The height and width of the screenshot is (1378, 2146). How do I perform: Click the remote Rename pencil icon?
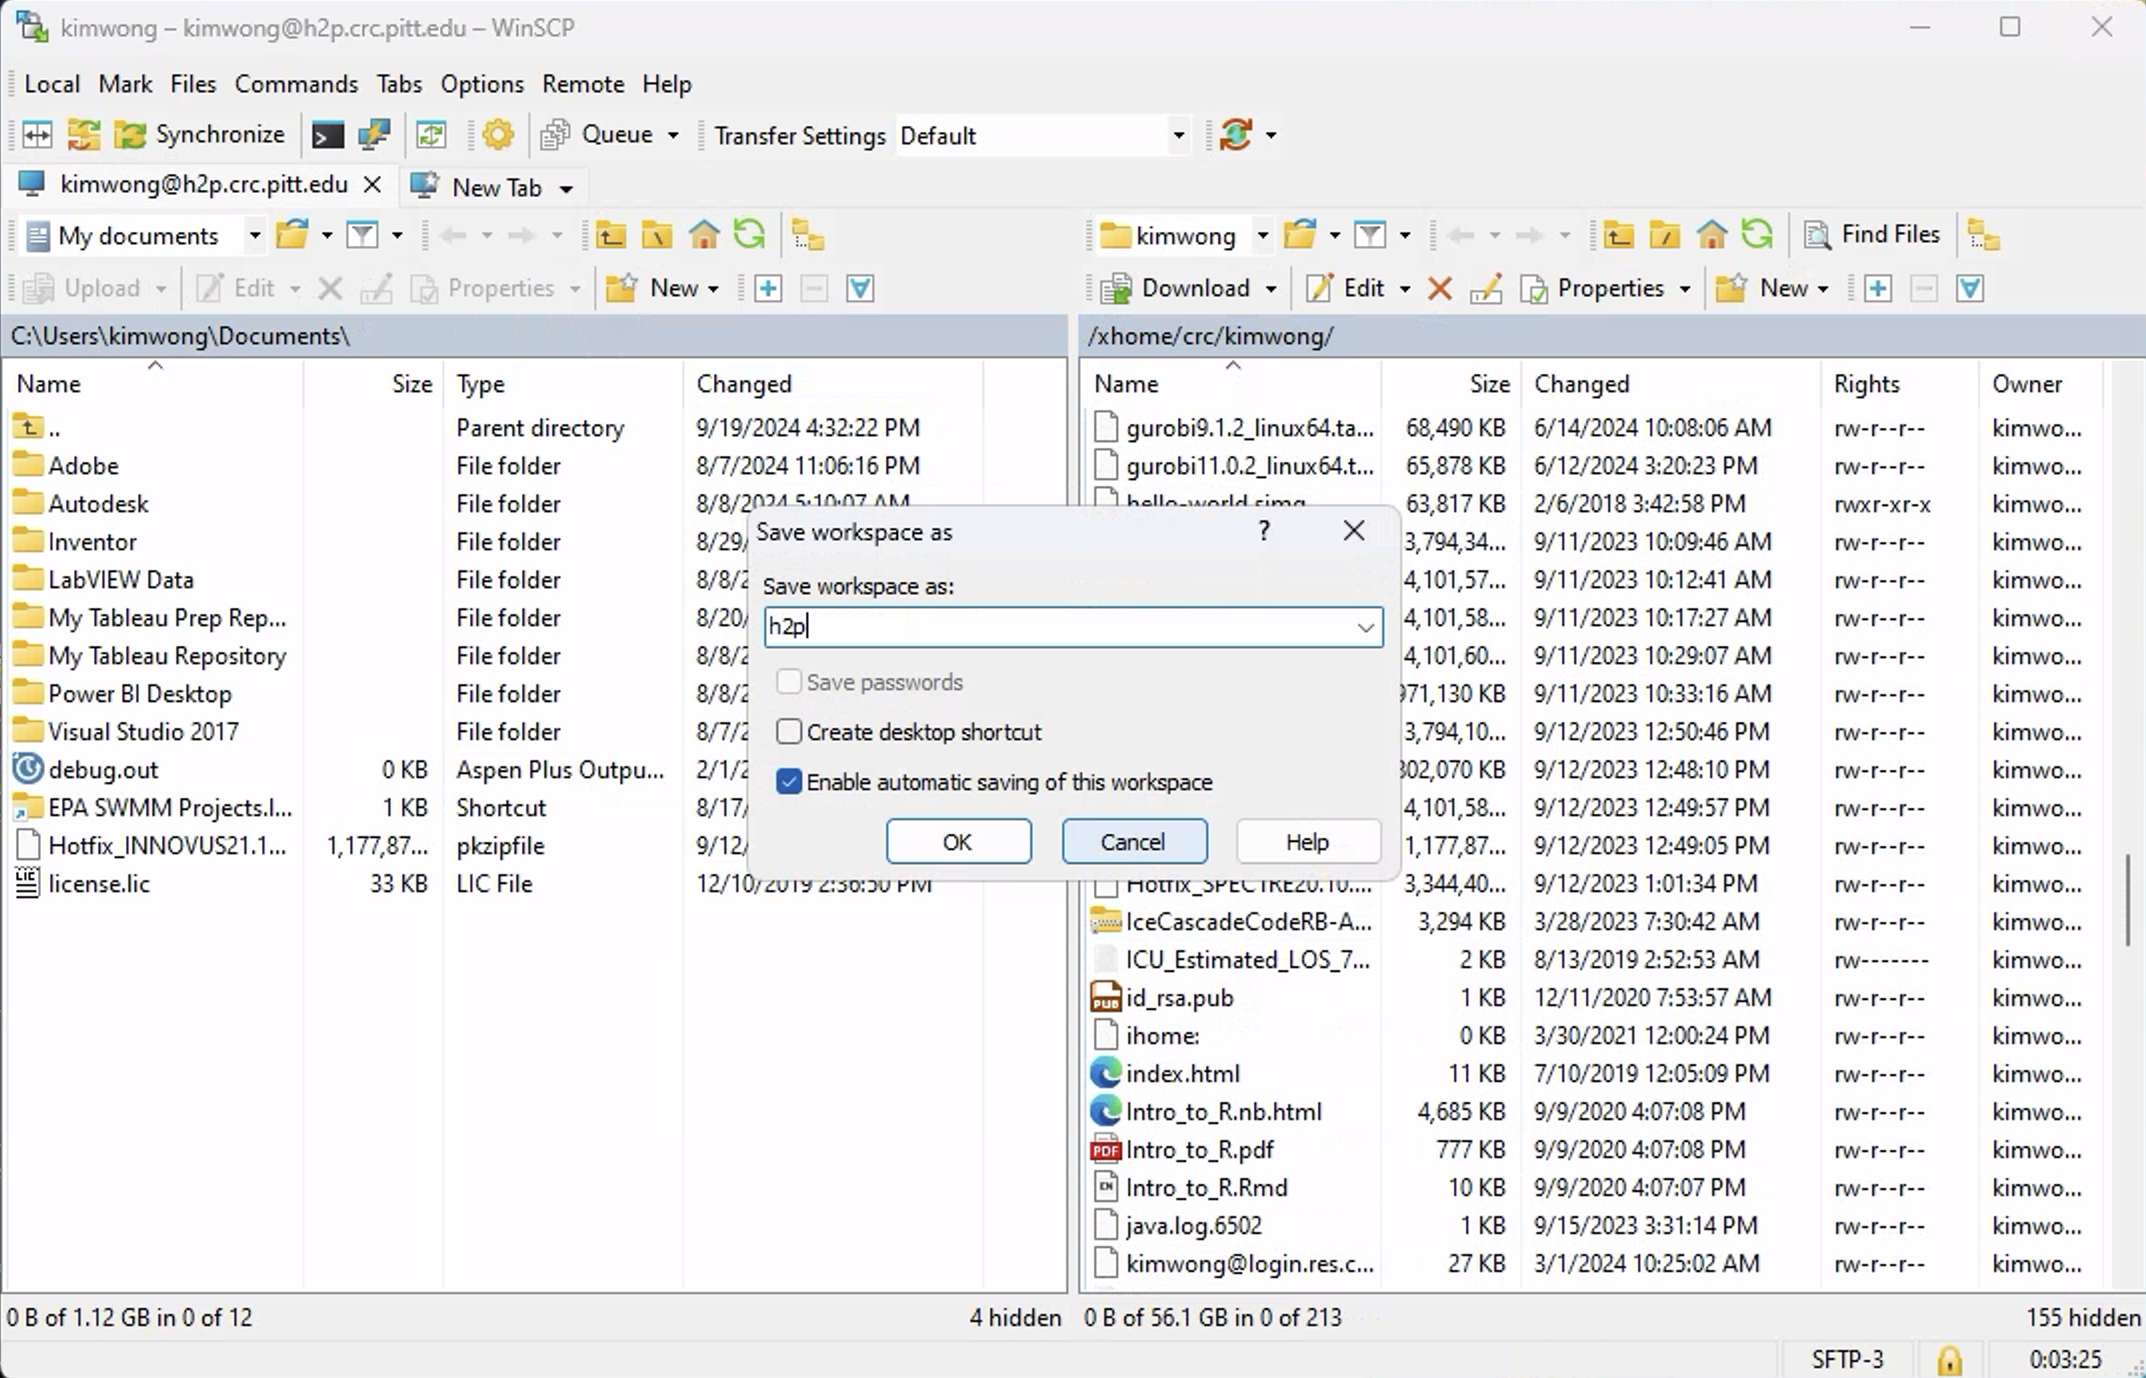[1486, 289]
